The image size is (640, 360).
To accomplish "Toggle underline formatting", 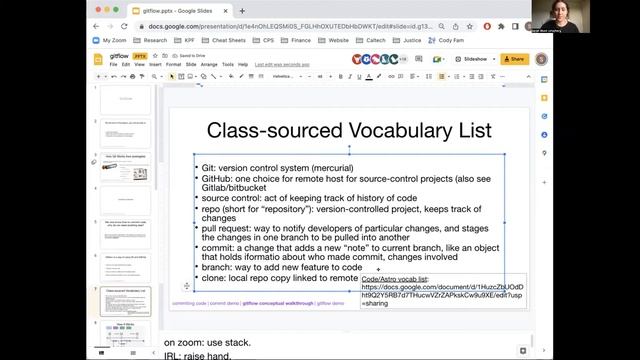I will pyautogui.click(x=359, y=76).
